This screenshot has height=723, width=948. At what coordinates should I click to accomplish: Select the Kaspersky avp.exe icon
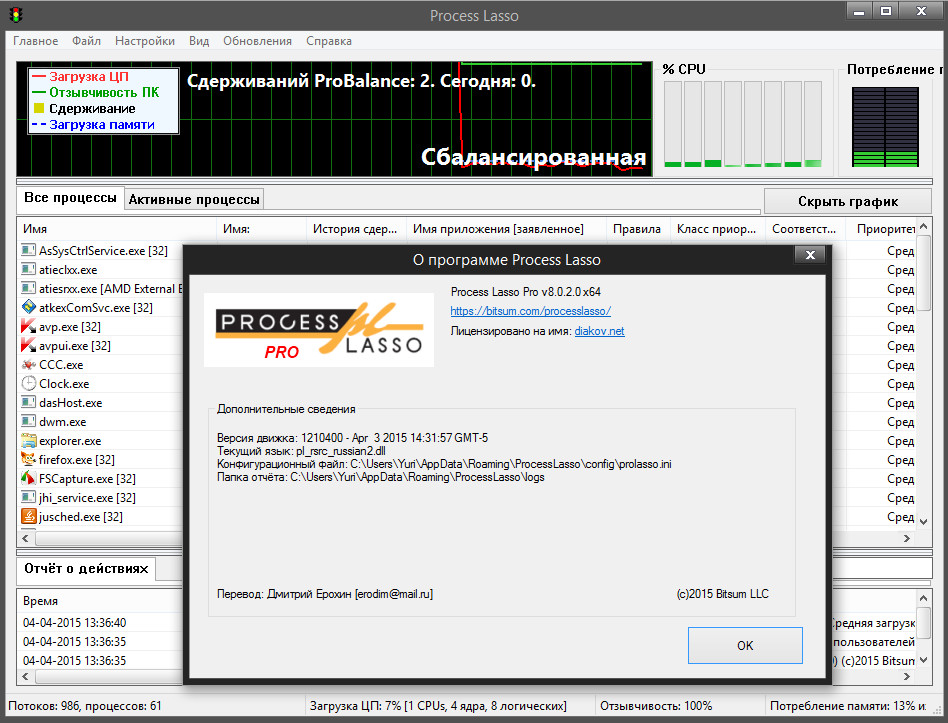(x=28, y=326)
